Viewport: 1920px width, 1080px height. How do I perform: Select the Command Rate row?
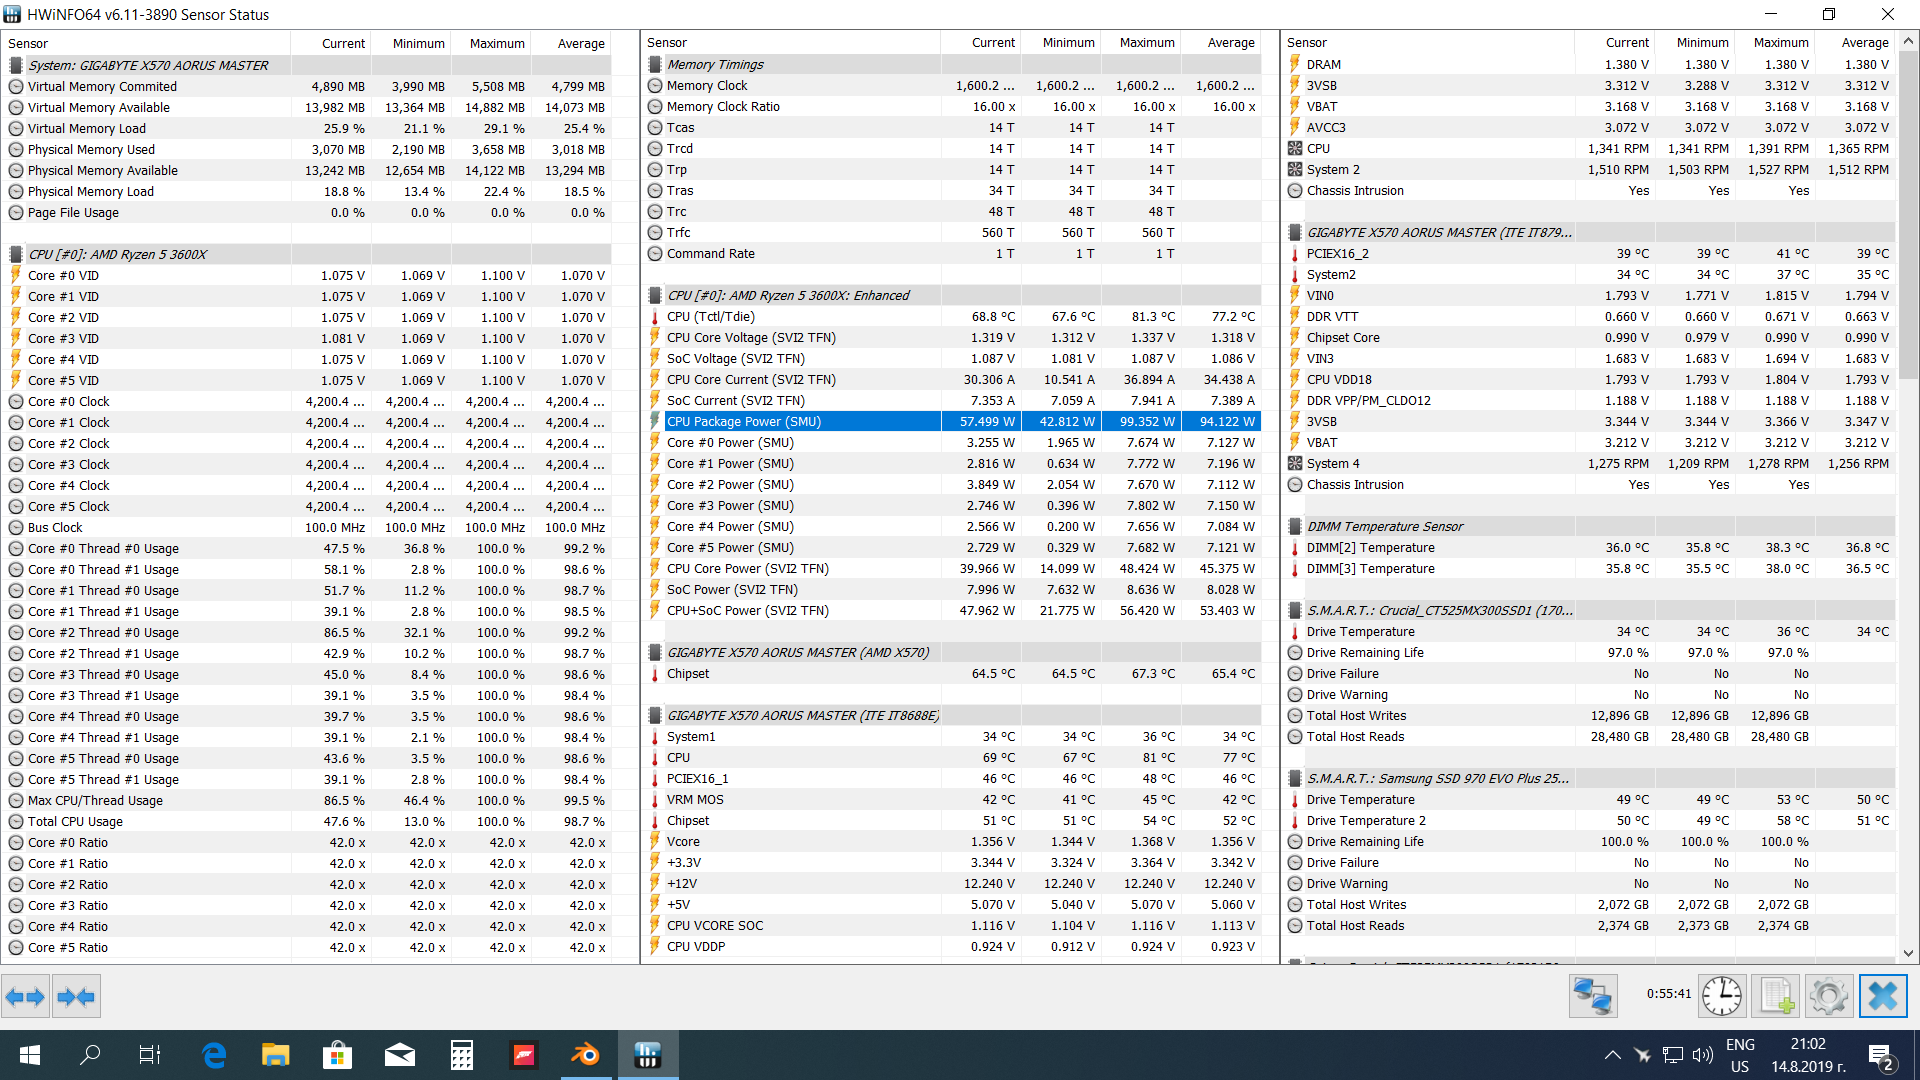click(x=951, y=254)
